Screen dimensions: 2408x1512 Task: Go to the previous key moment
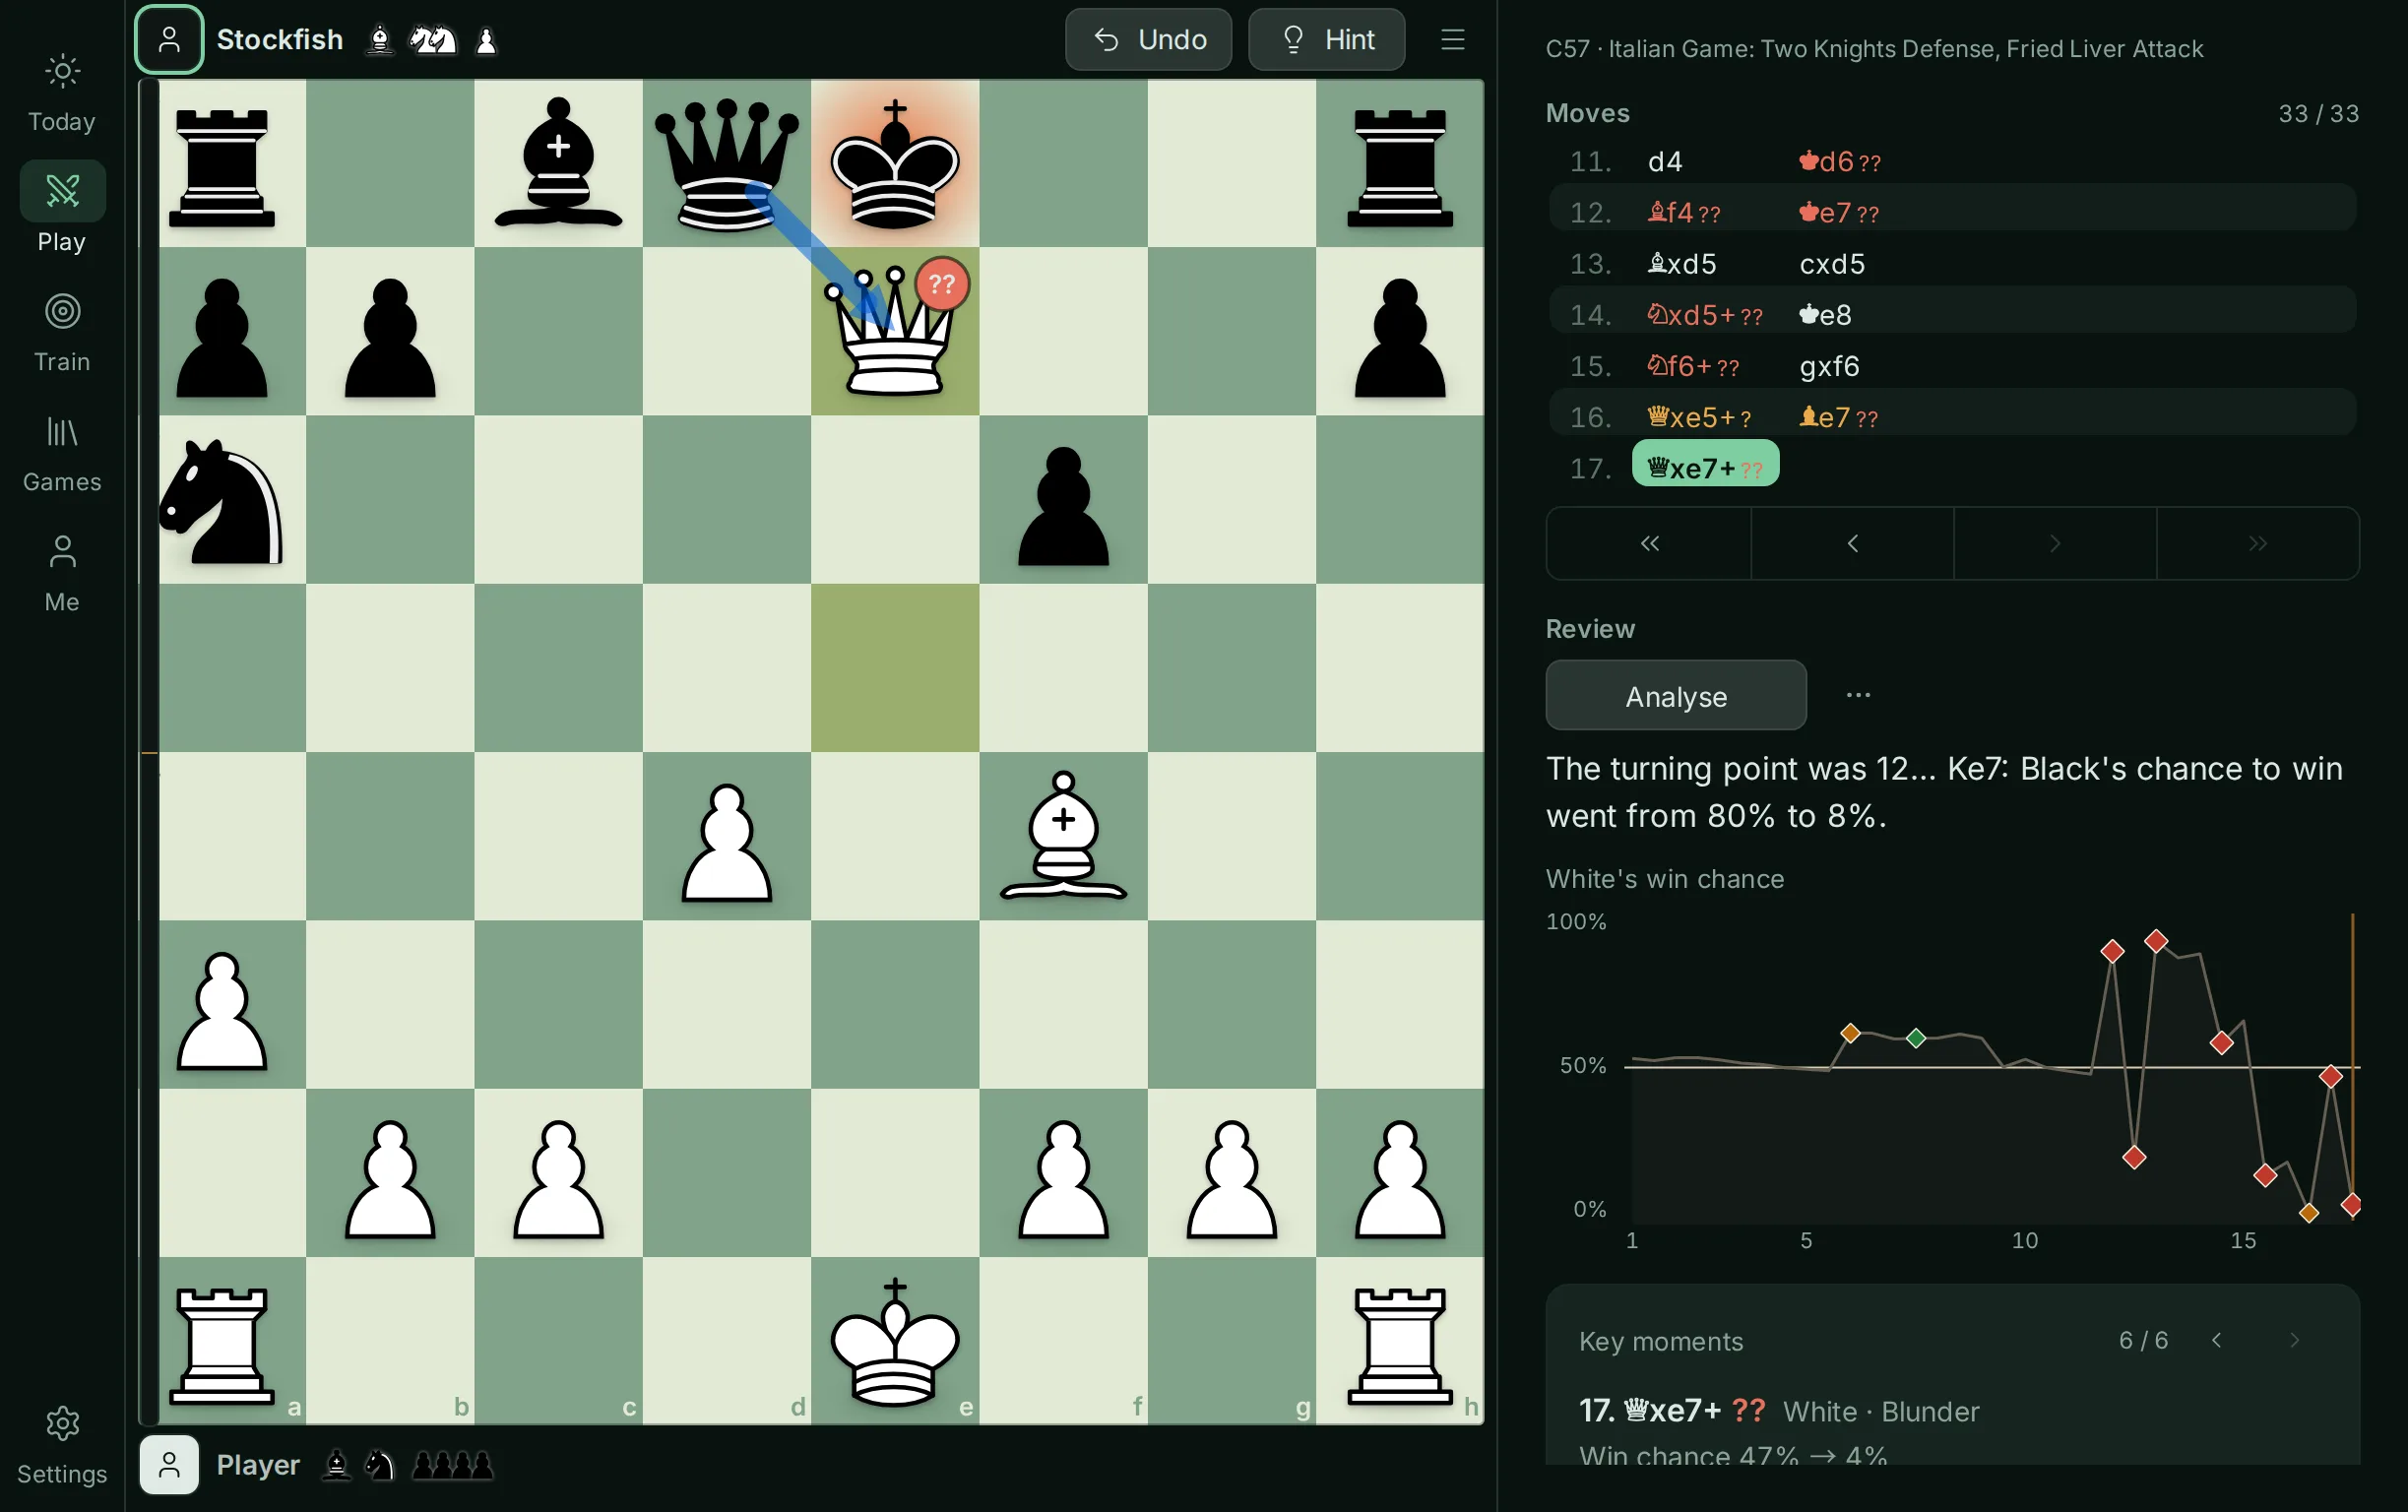pos(2216,1340)
